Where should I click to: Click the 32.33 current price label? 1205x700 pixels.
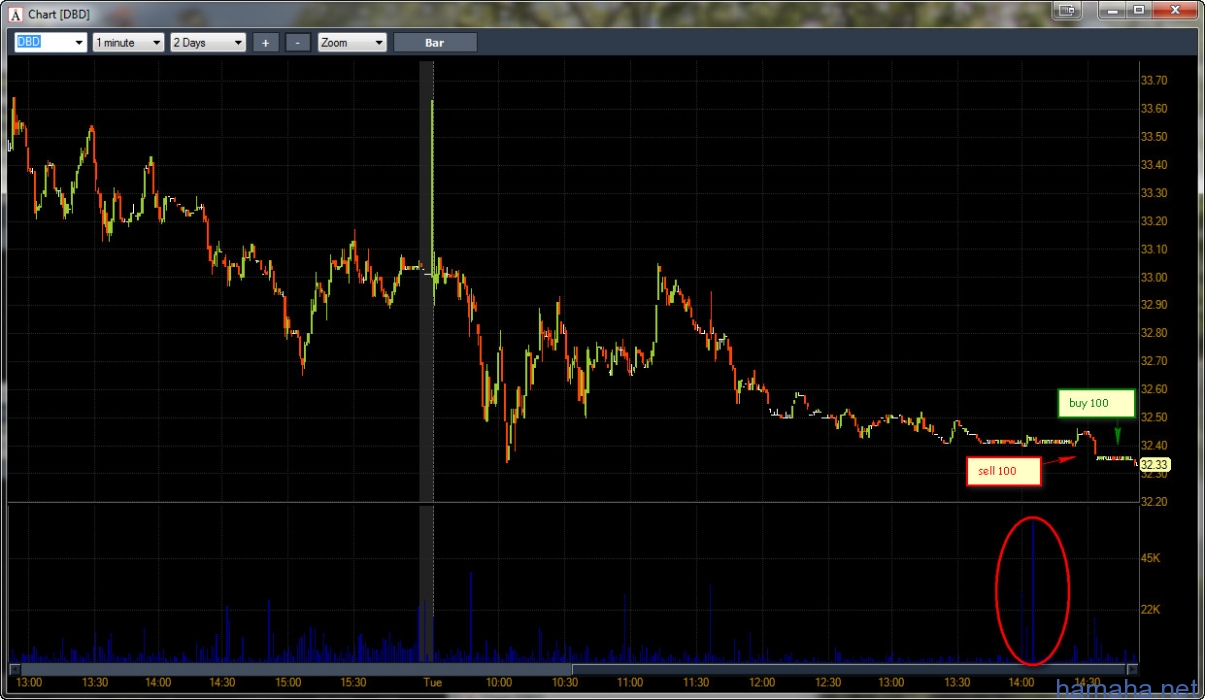click(1154, 464)
